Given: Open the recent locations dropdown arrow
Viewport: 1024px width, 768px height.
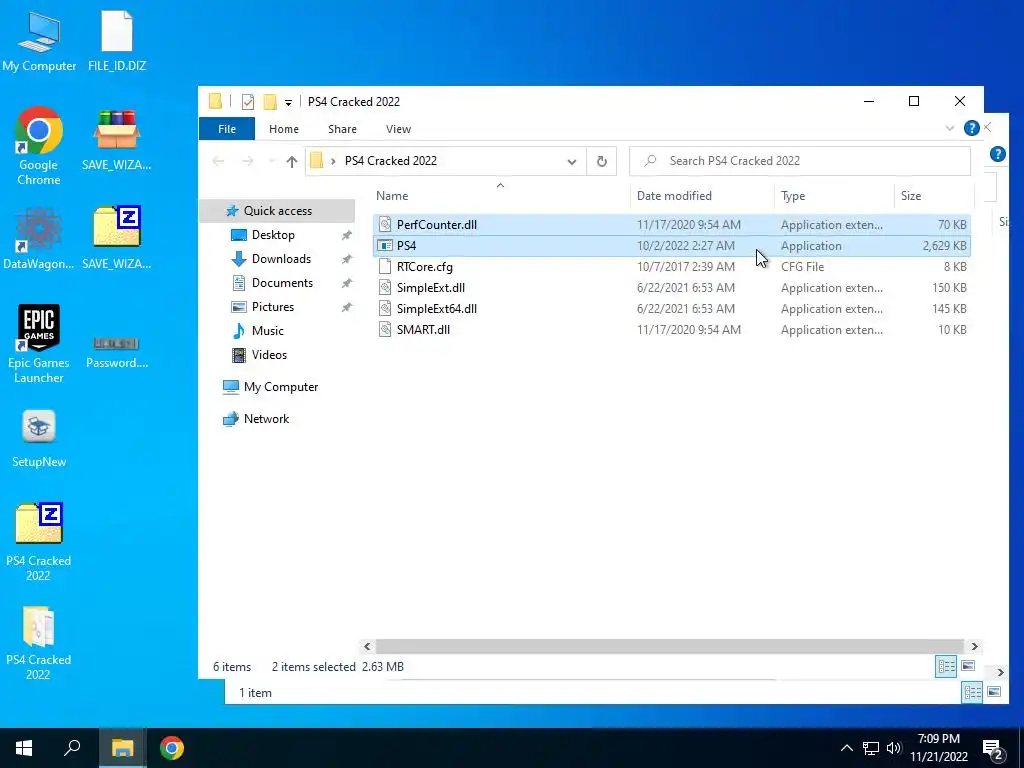Looking at the screenshot, I should click(x=272, y=161).
